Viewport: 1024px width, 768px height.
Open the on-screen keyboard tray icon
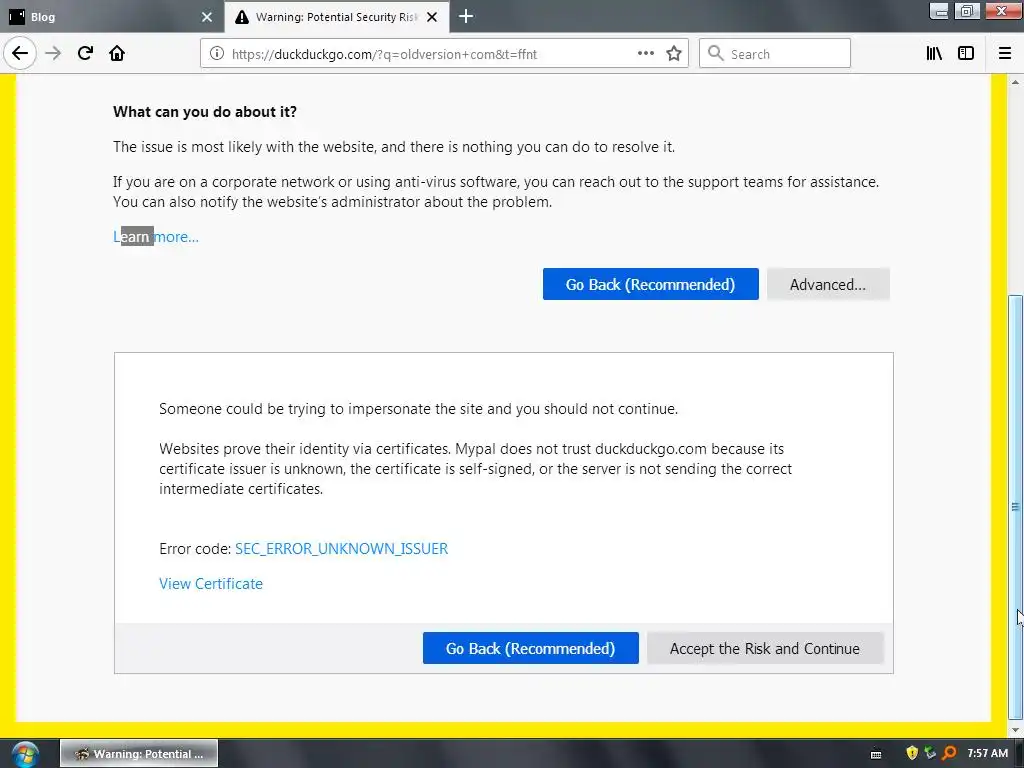876,754
